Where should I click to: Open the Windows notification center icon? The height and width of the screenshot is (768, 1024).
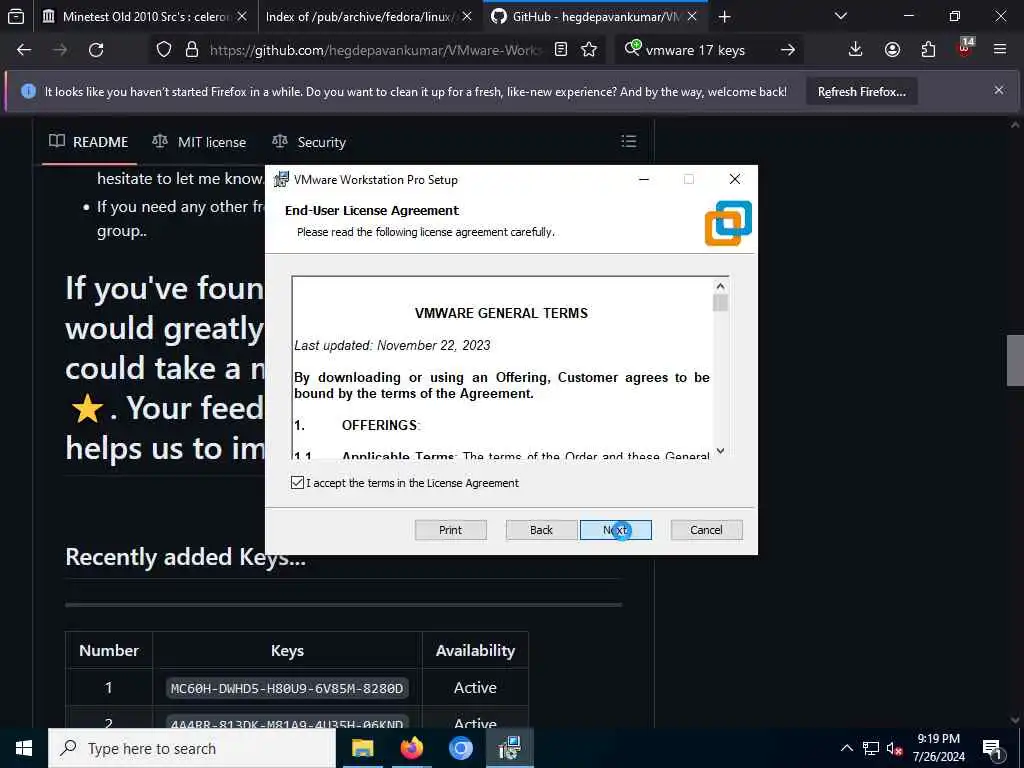(993, 748)
